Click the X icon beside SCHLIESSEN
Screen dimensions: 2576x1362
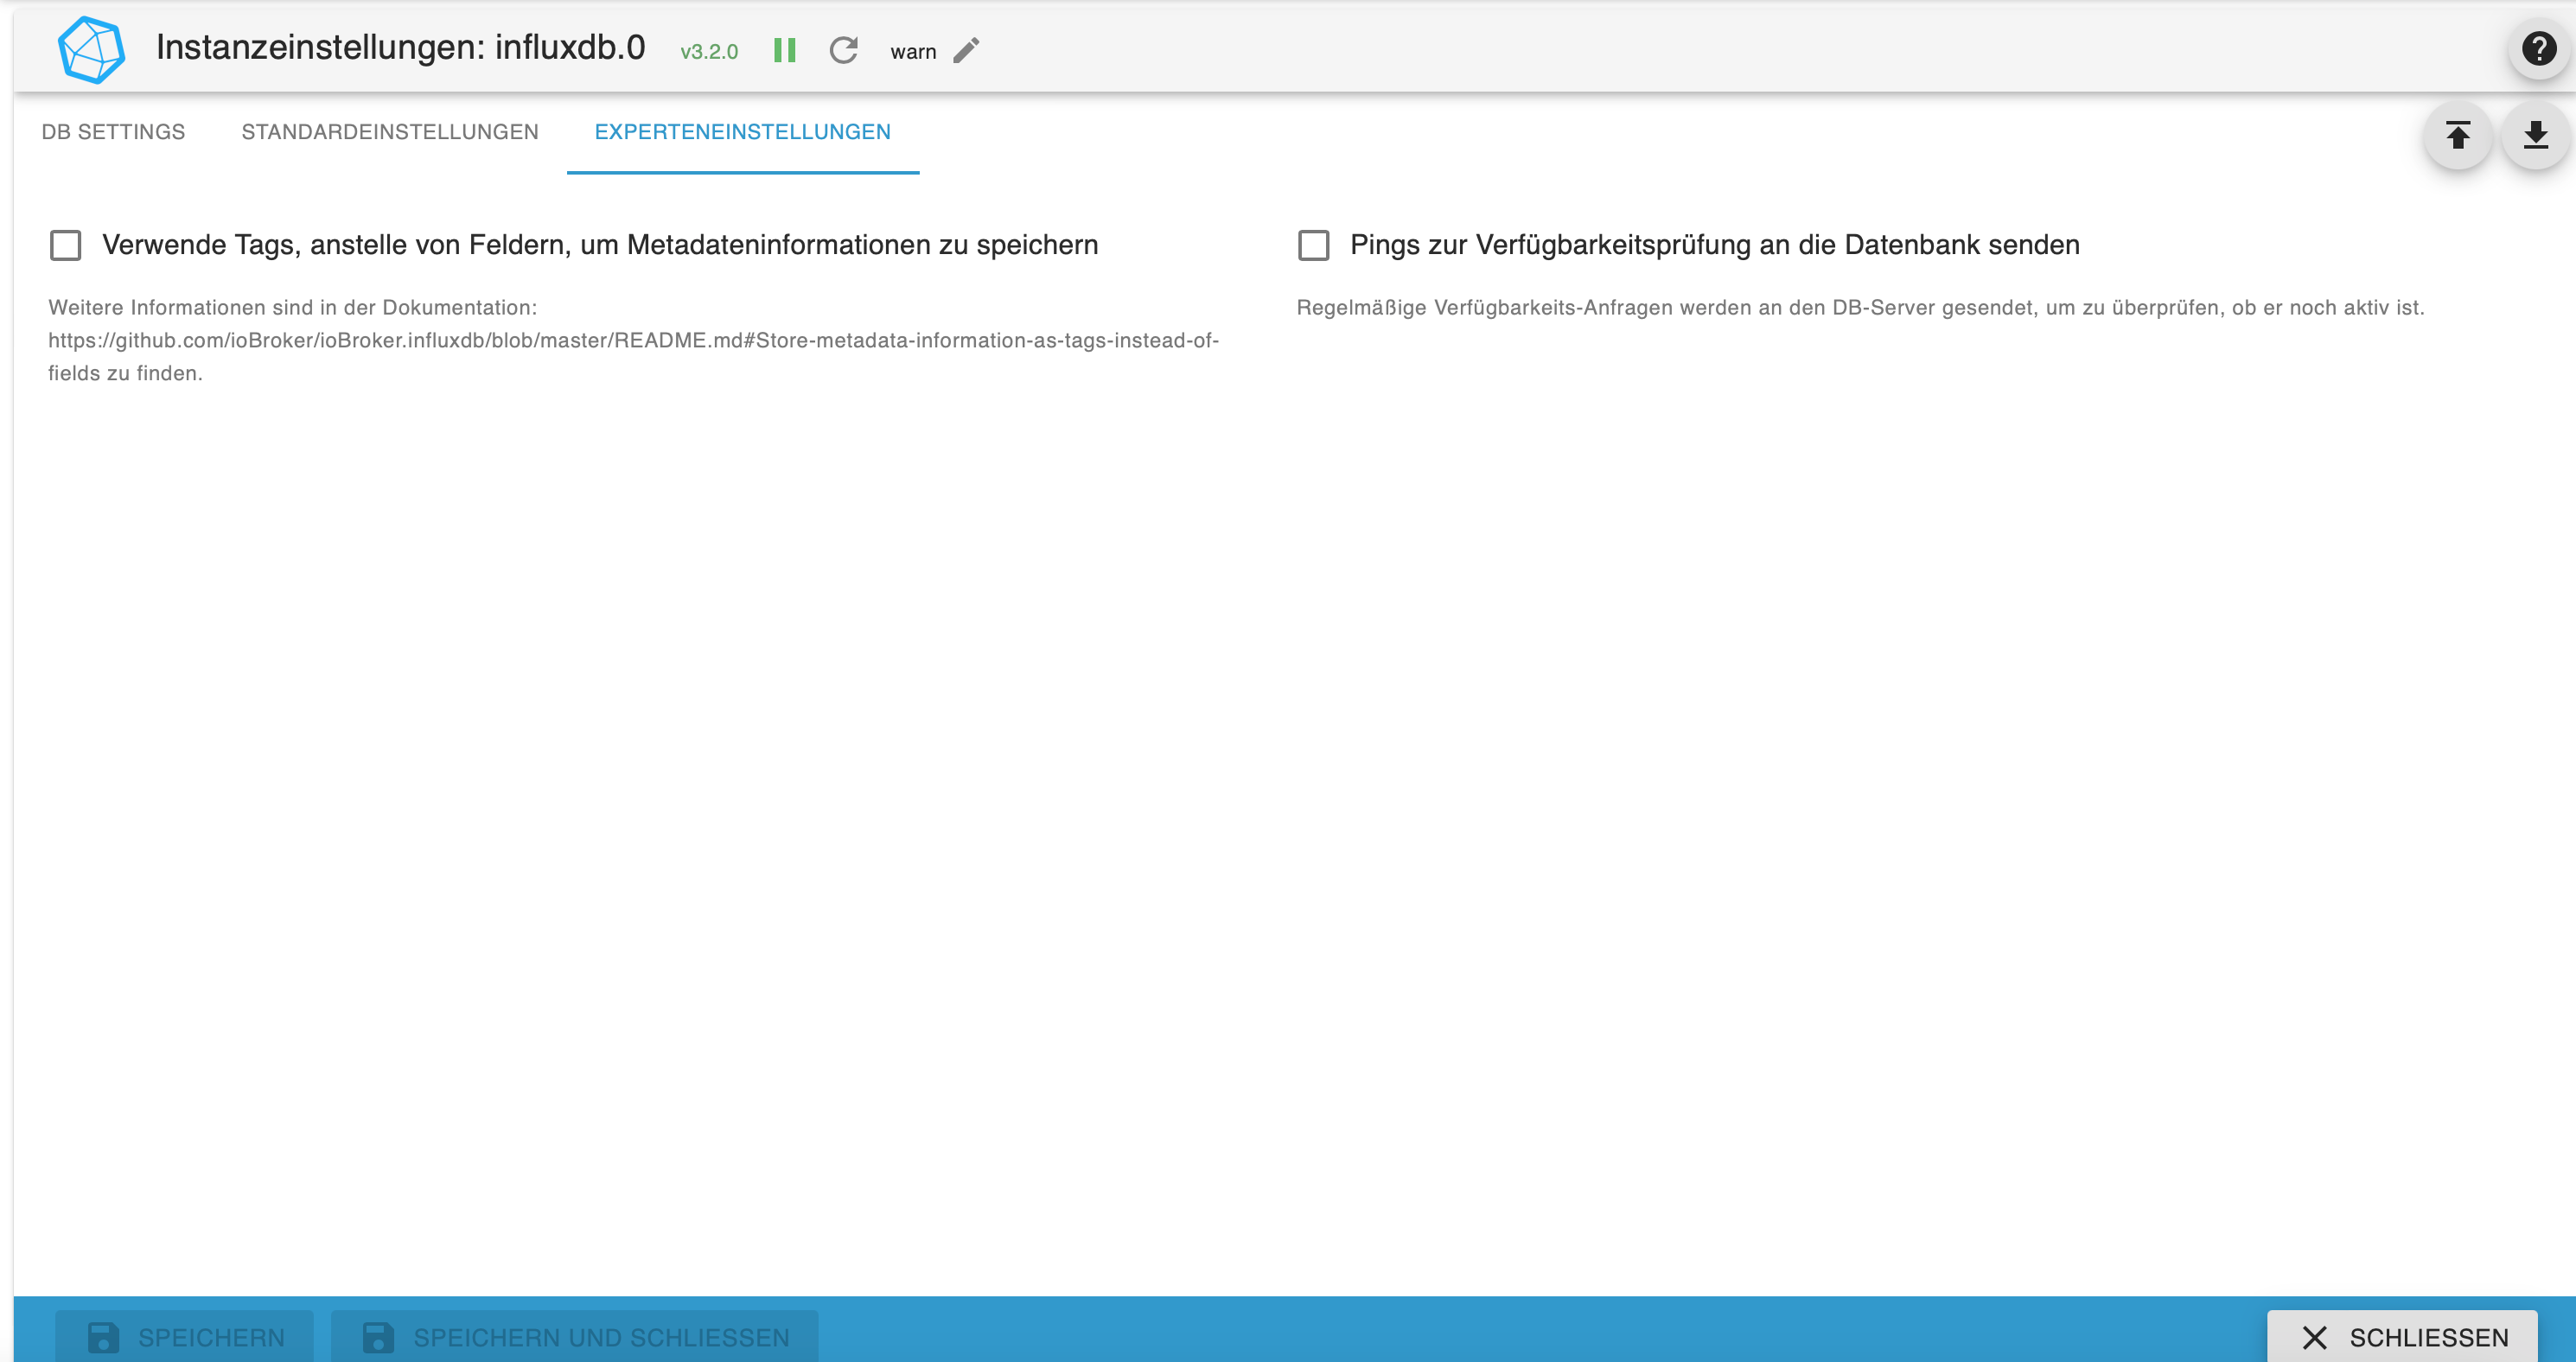tap(2313, 1337)
